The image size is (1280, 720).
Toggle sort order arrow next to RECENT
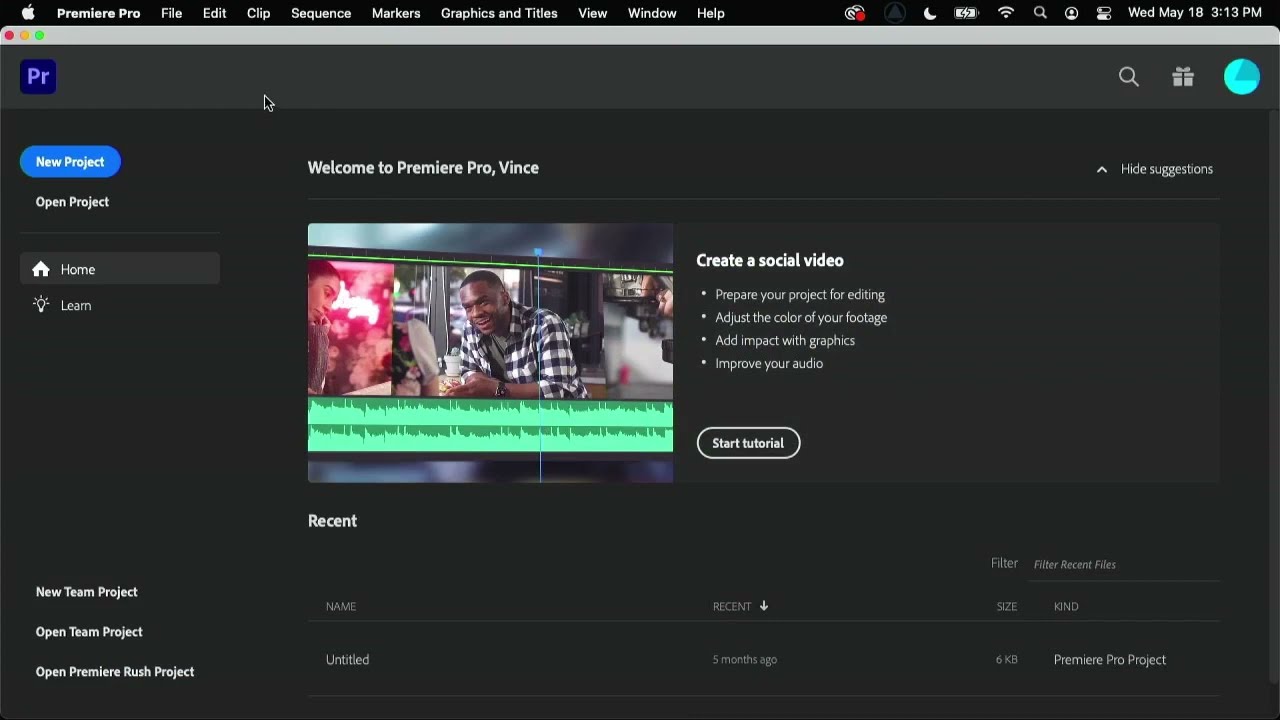pos(764,606)
